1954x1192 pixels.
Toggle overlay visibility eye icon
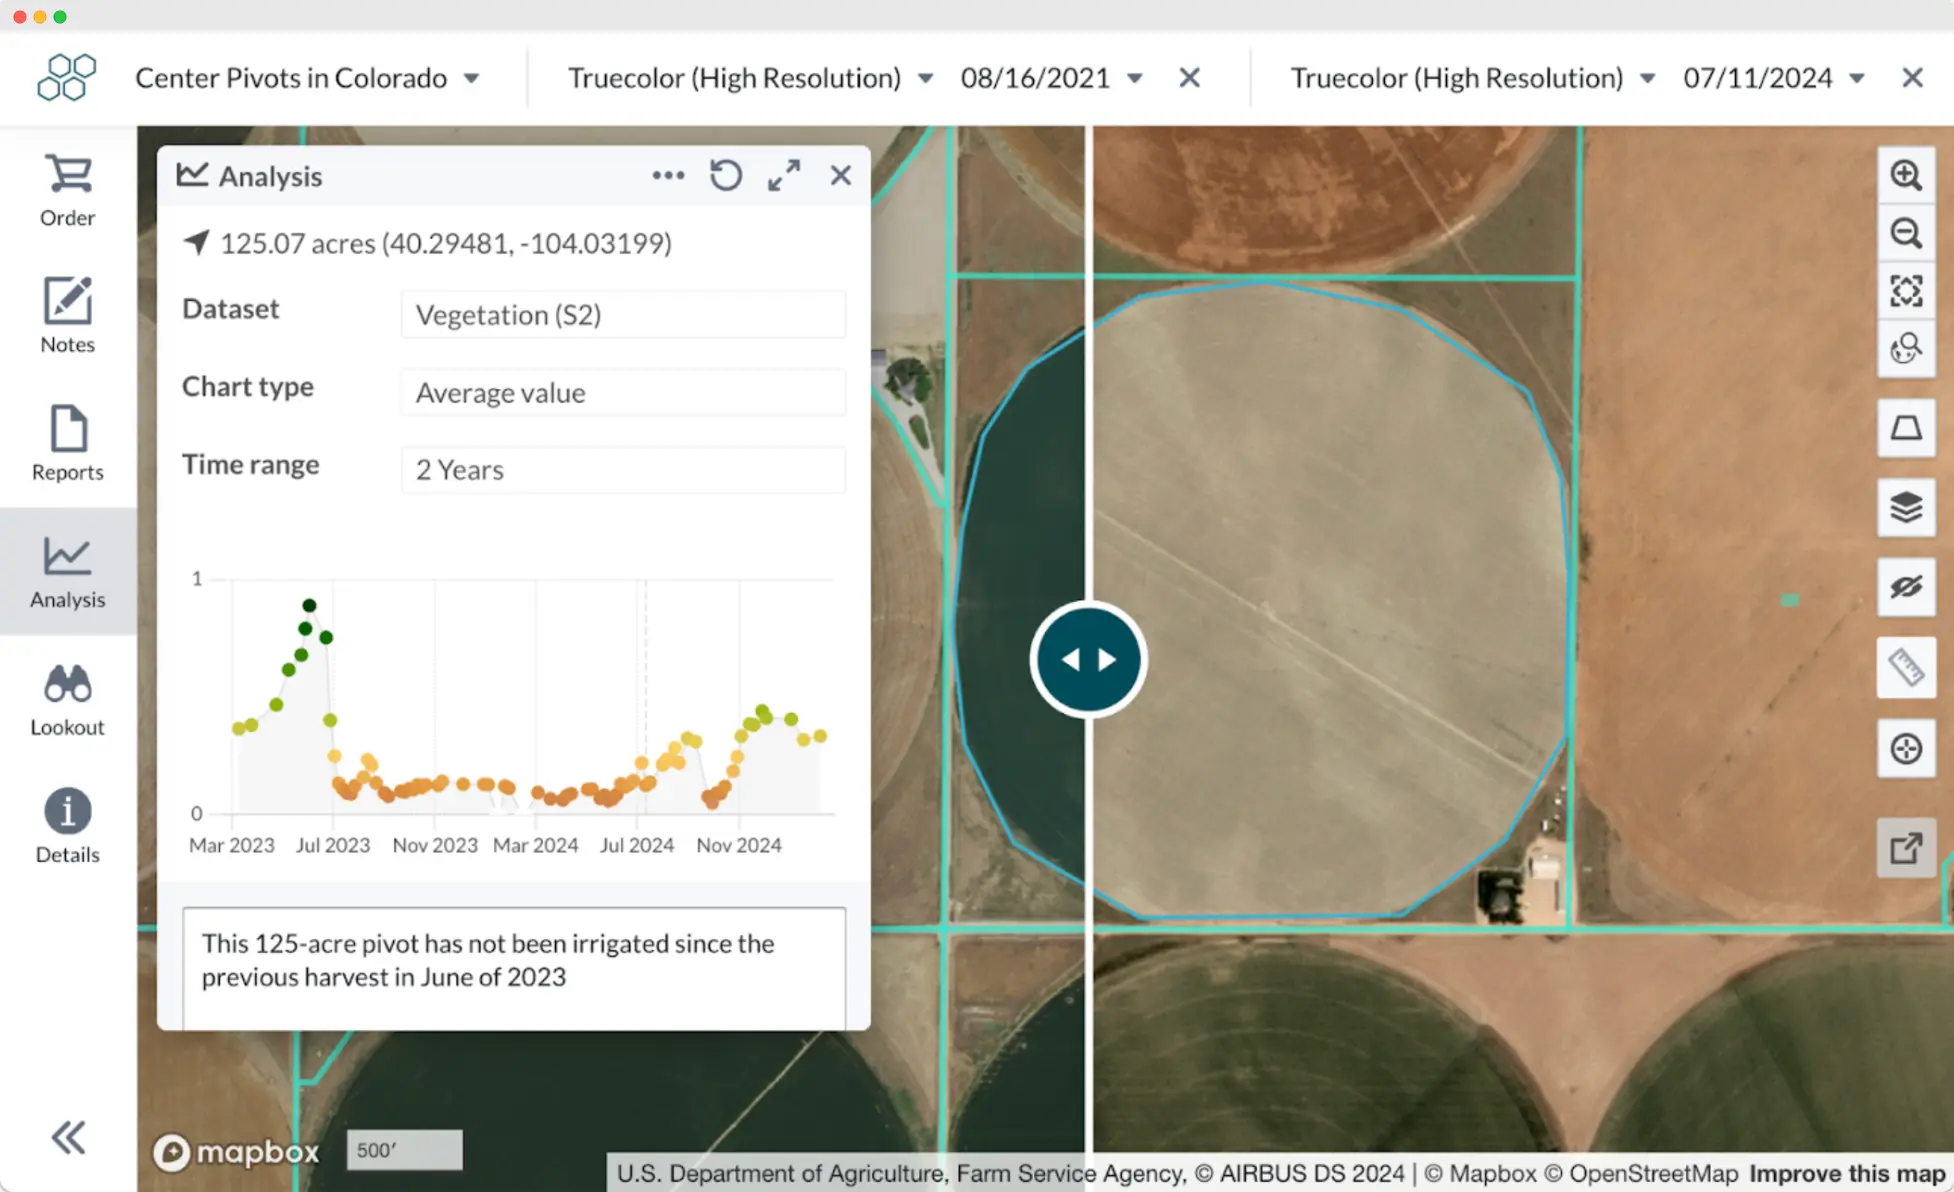click(1906, 587)
